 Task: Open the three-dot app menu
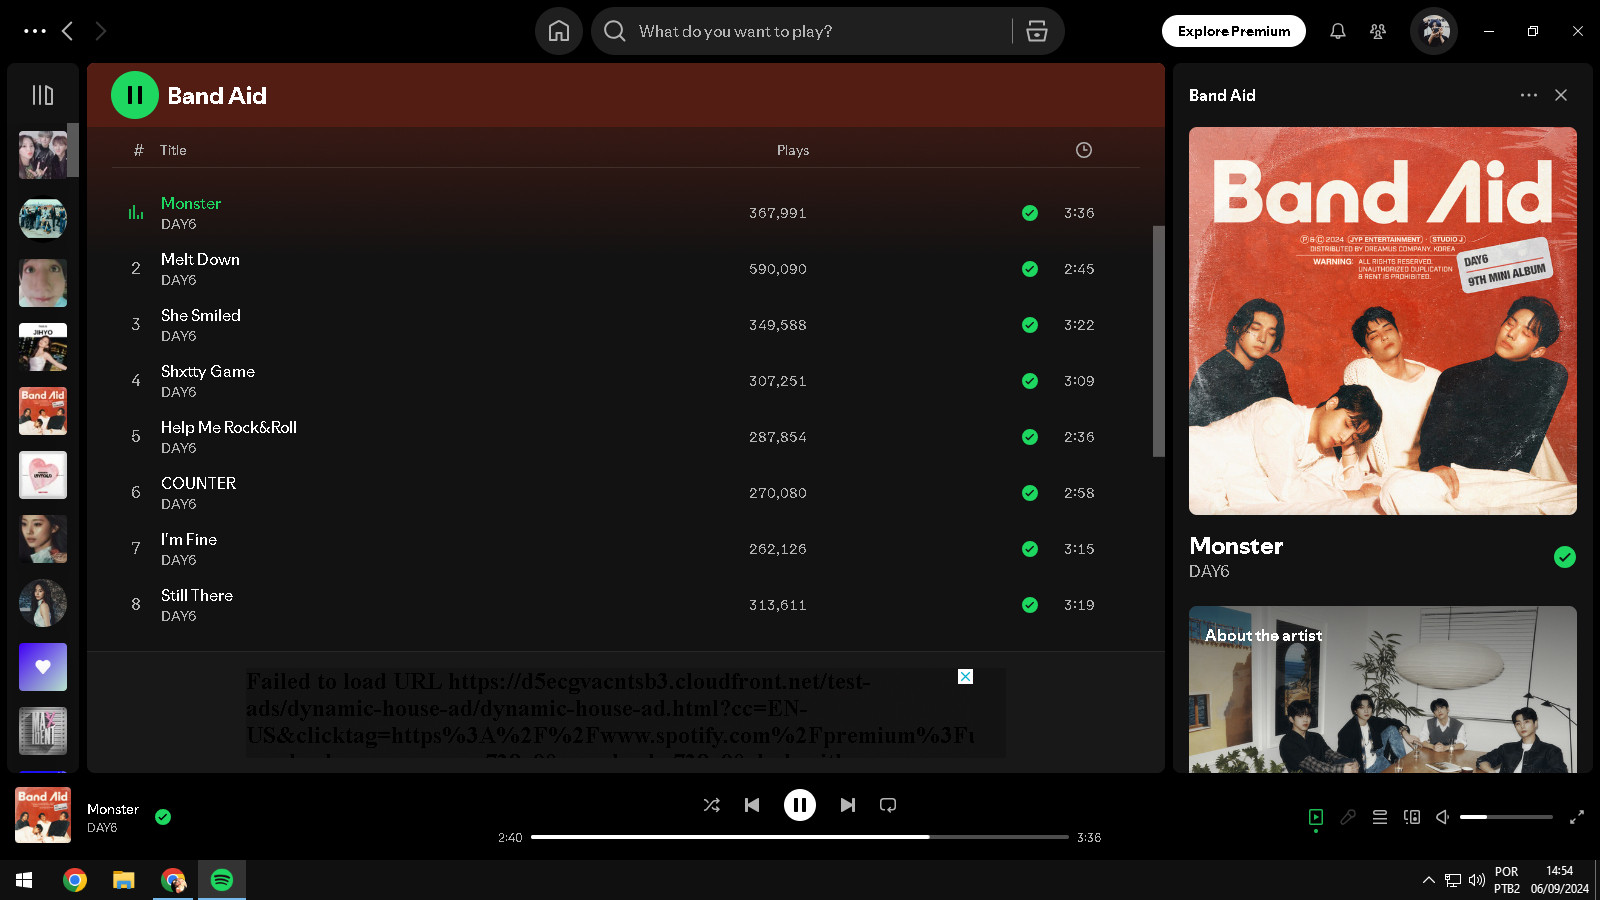click(x=35, y=31)
